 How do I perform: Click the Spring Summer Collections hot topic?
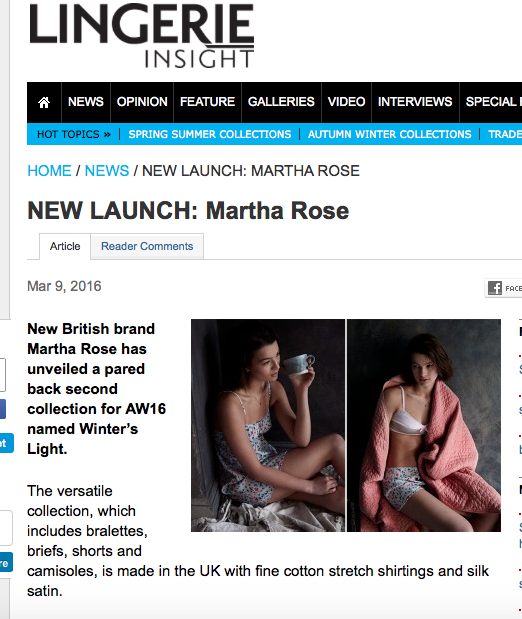[x=210, y=134]
